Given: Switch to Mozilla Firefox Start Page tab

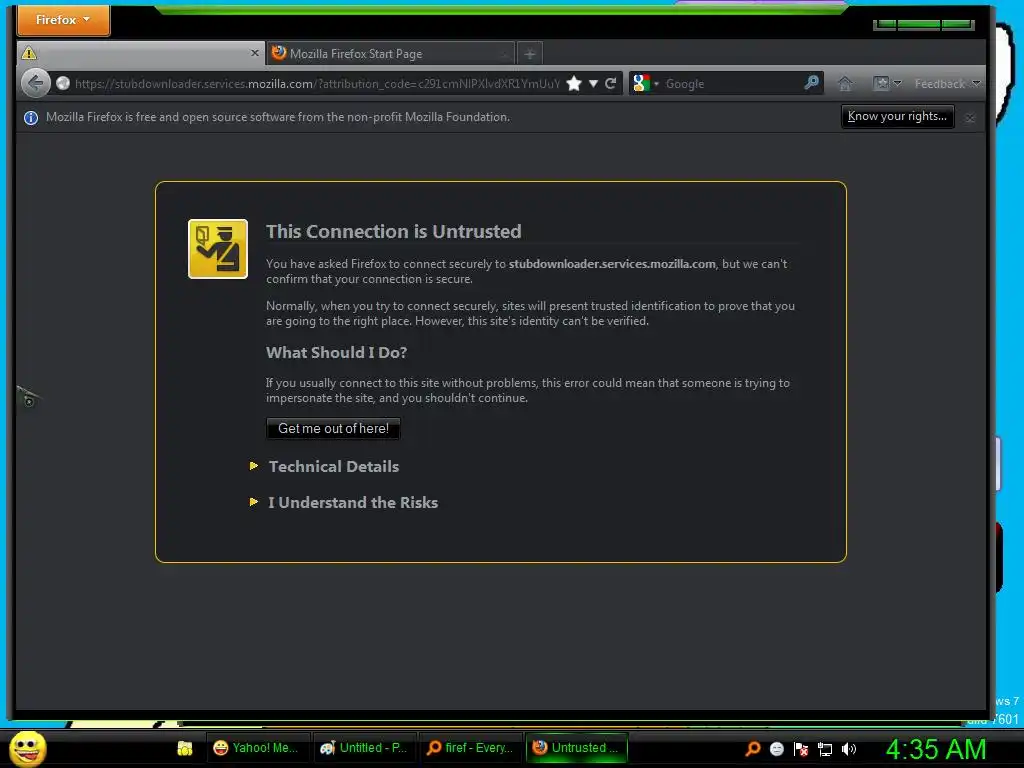Looking at the screenshot, I should tap(390, 54).
